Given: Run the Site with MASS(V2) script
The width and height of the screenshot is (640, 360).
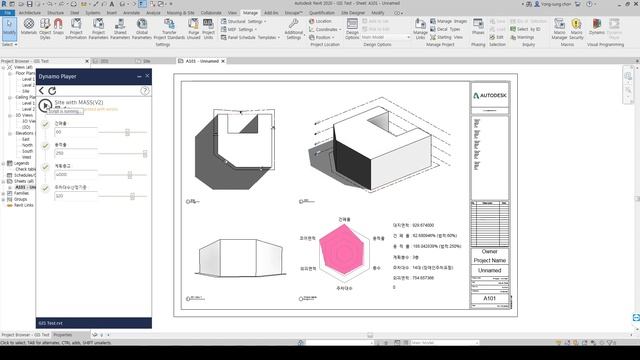Looking at the screenshot, I should coord(45,105).
